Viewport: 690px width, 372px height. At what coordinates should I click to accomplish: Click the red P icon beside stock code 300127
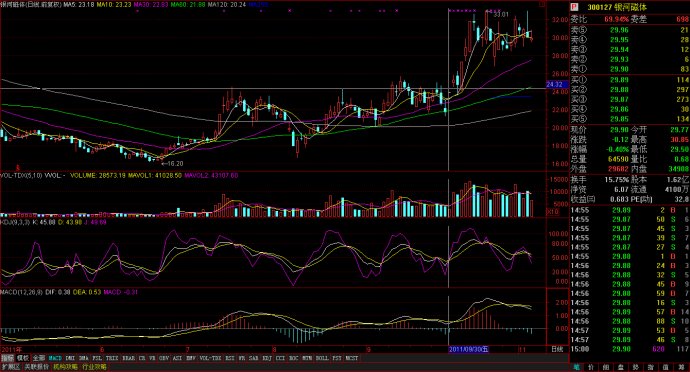(574, 7)
